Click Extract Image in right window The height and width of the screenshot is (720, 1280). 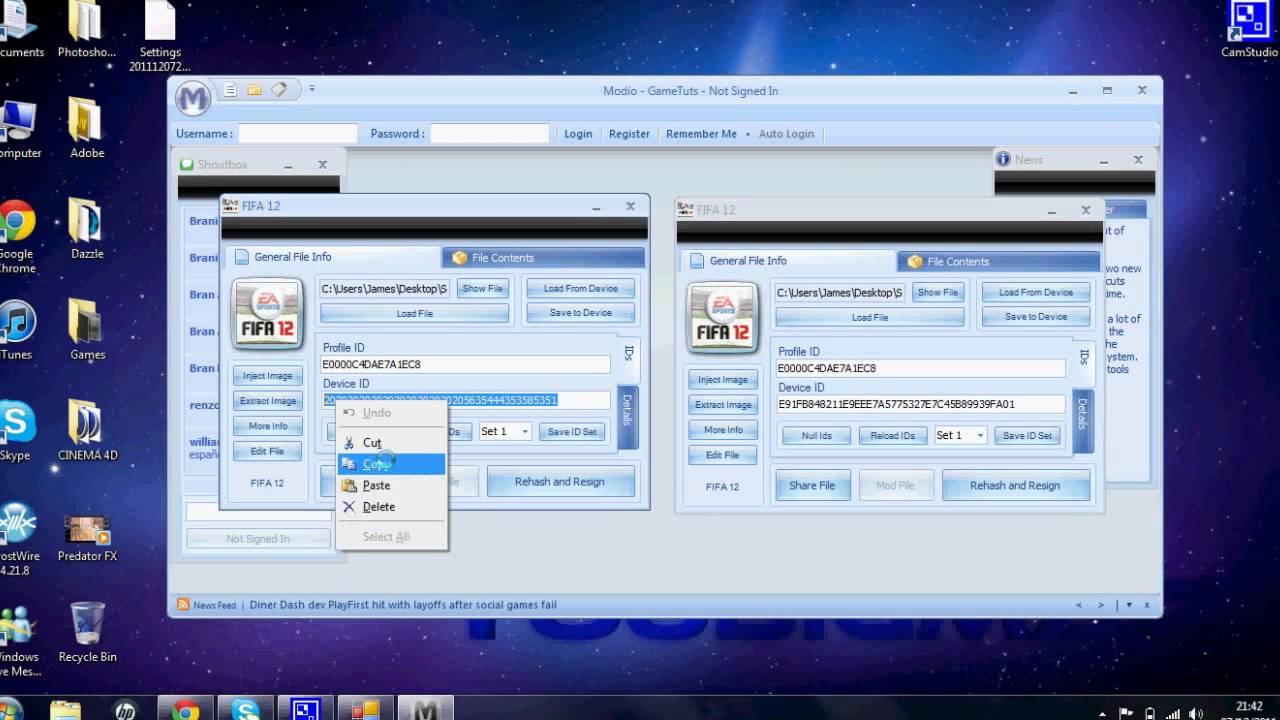pyautogui.click(x=723, y=405)
